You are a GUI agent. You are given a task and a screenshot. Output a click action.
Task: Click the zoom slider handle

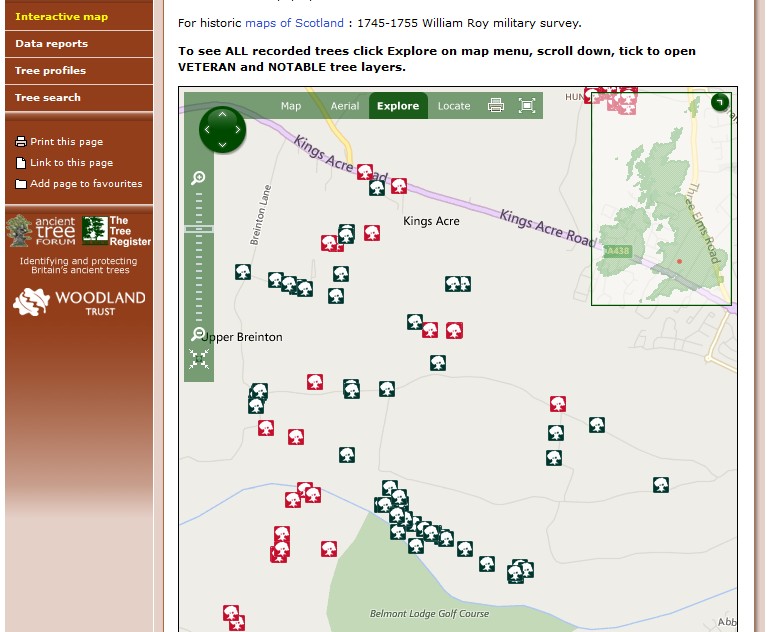199,229
